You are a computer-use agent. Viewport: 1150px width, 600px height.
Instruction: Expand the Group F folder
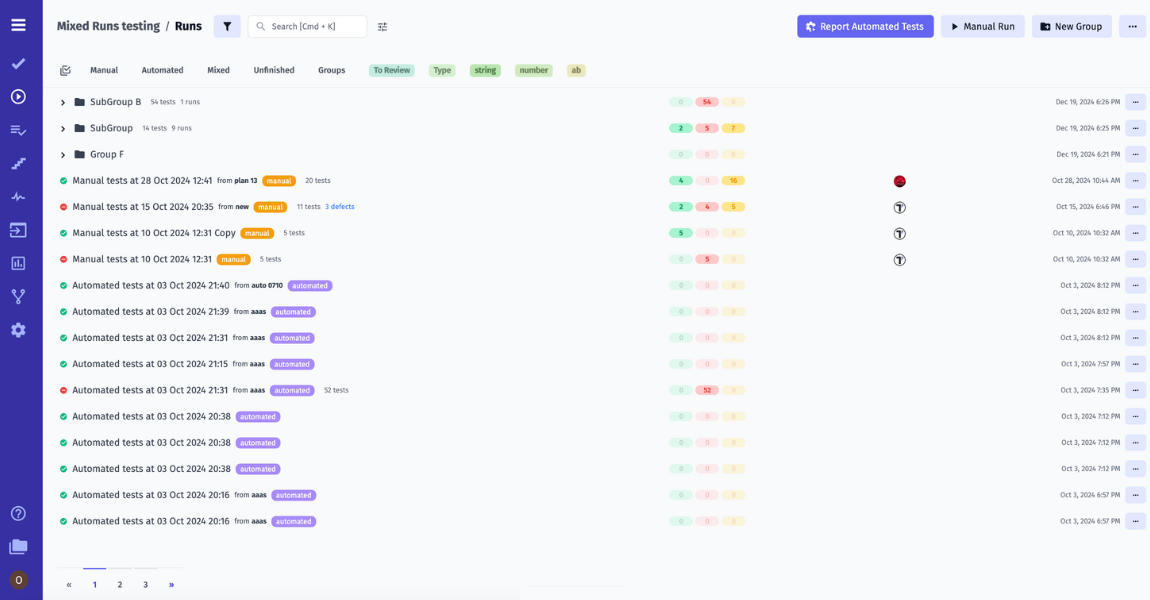(x=63, y=155)
